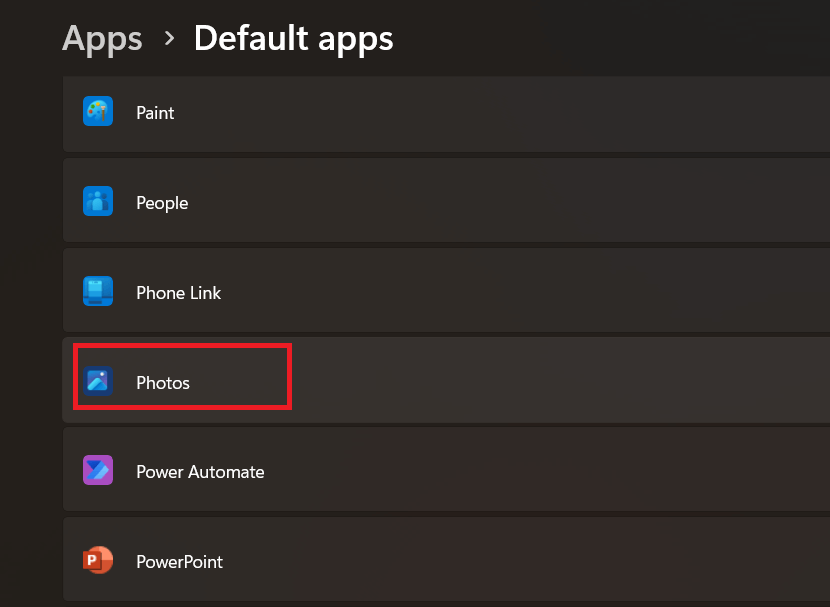
Task: Select the People text label
Action: coord(162,203)
